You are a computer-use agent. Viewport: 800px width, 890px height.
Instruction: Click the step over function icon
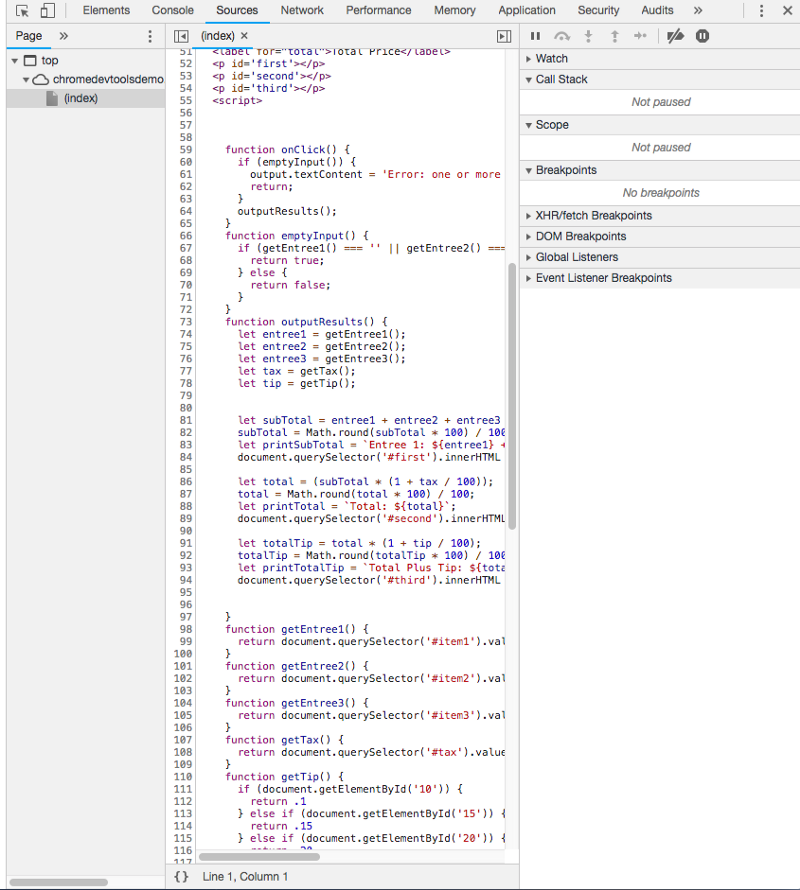coord(562,36)
